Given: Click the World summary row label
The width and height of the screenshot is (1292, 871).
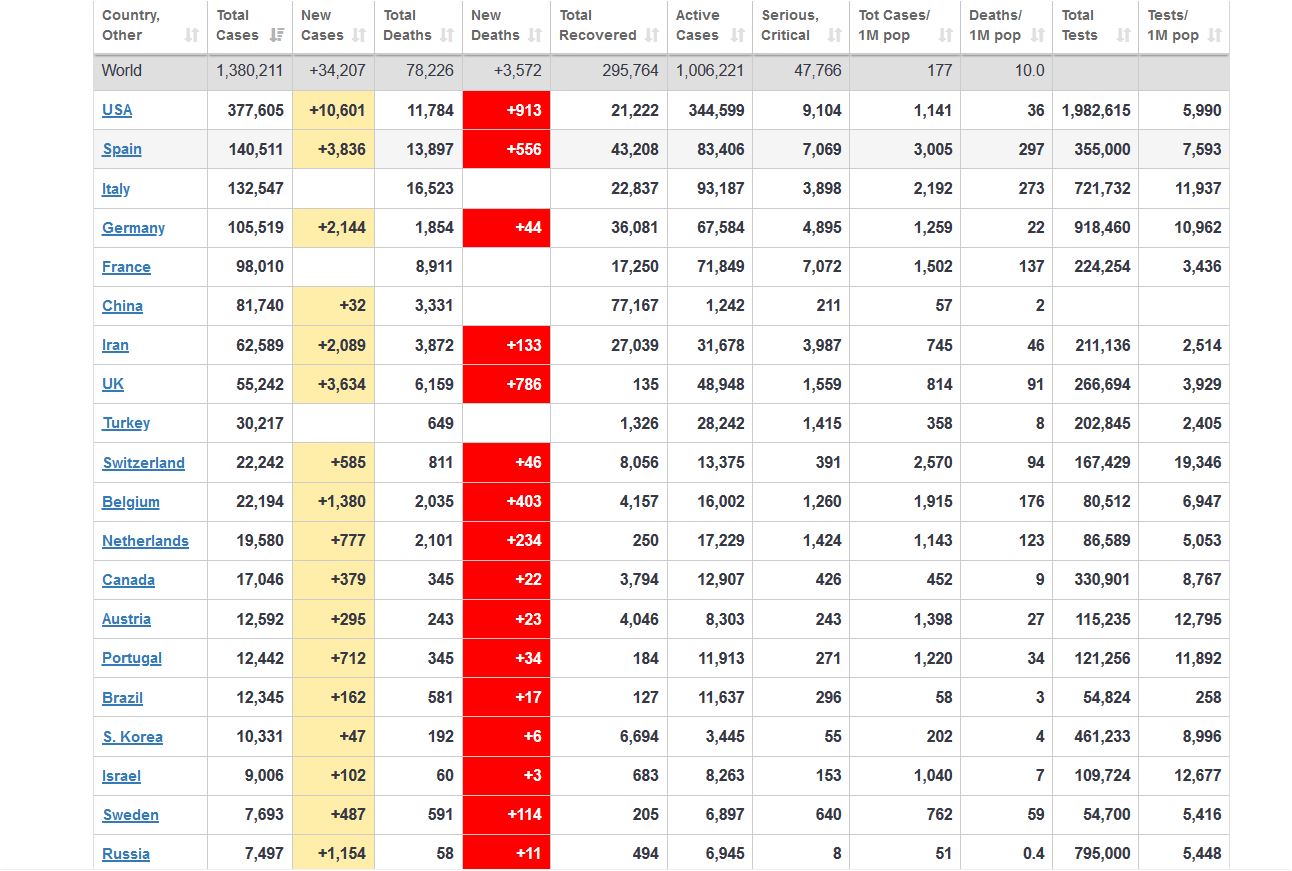Looking at the screenshot, I should coord(122,71).
